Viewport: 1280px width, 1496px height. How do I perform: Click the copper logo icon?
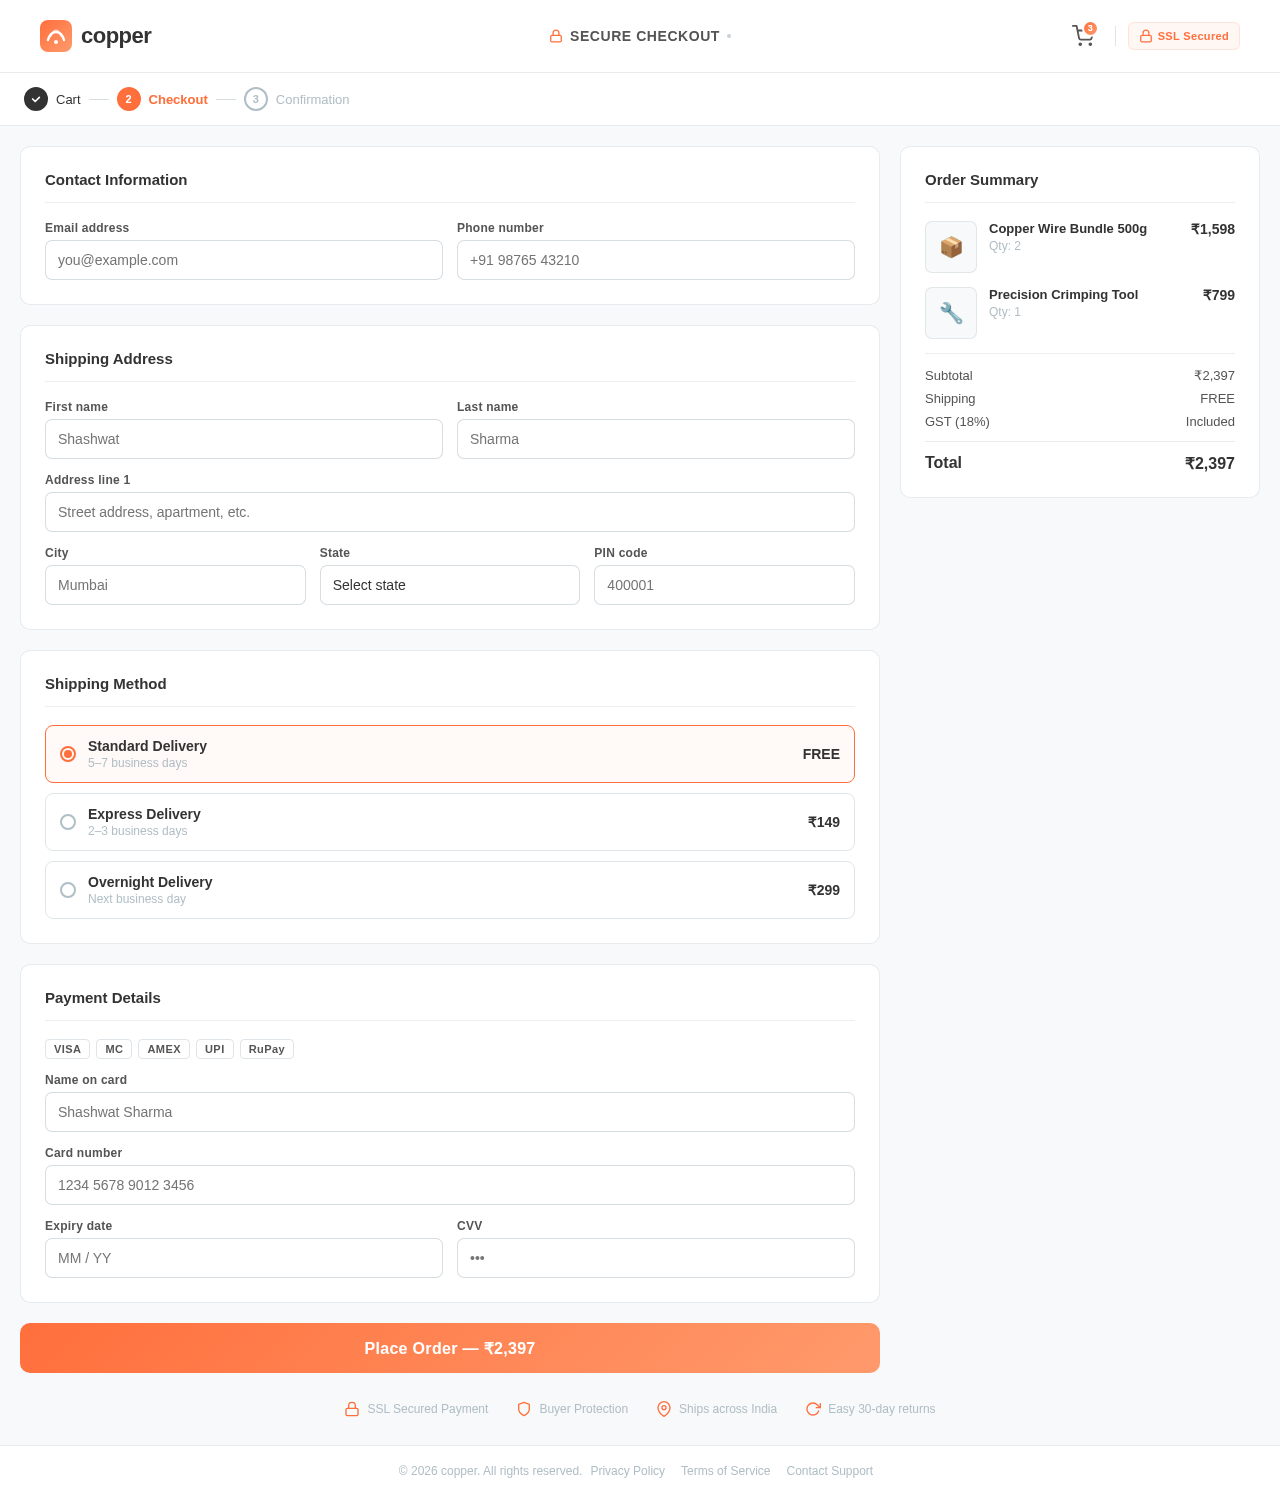click(56, 36)
